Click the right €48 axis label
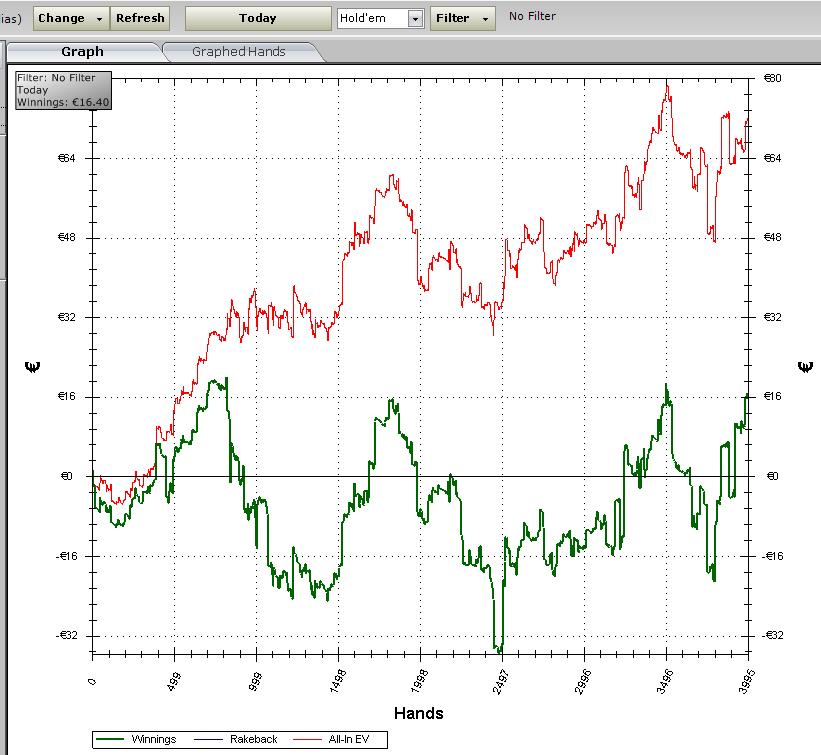Image resolution: width=821 pixels, height=755 pixels. [x=772, y=237]
